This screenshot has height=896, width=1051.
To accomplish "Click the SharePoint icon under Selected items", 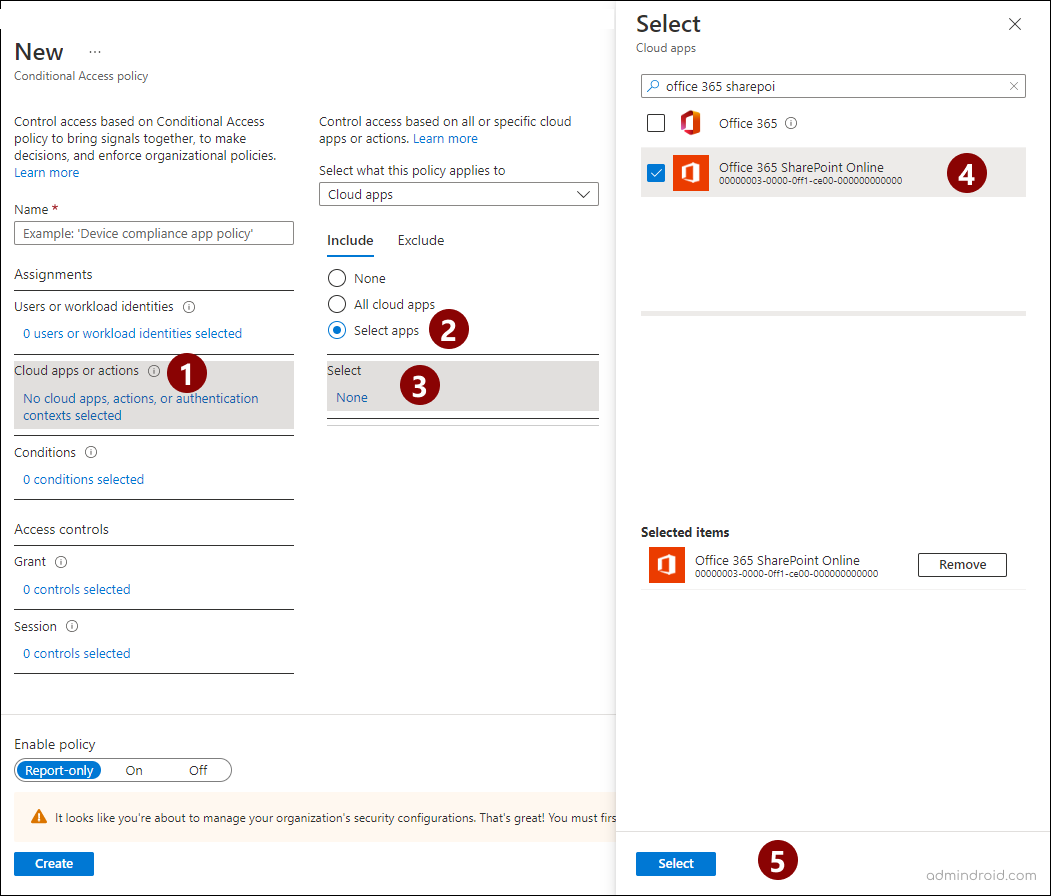I will (x=666, y=565).
